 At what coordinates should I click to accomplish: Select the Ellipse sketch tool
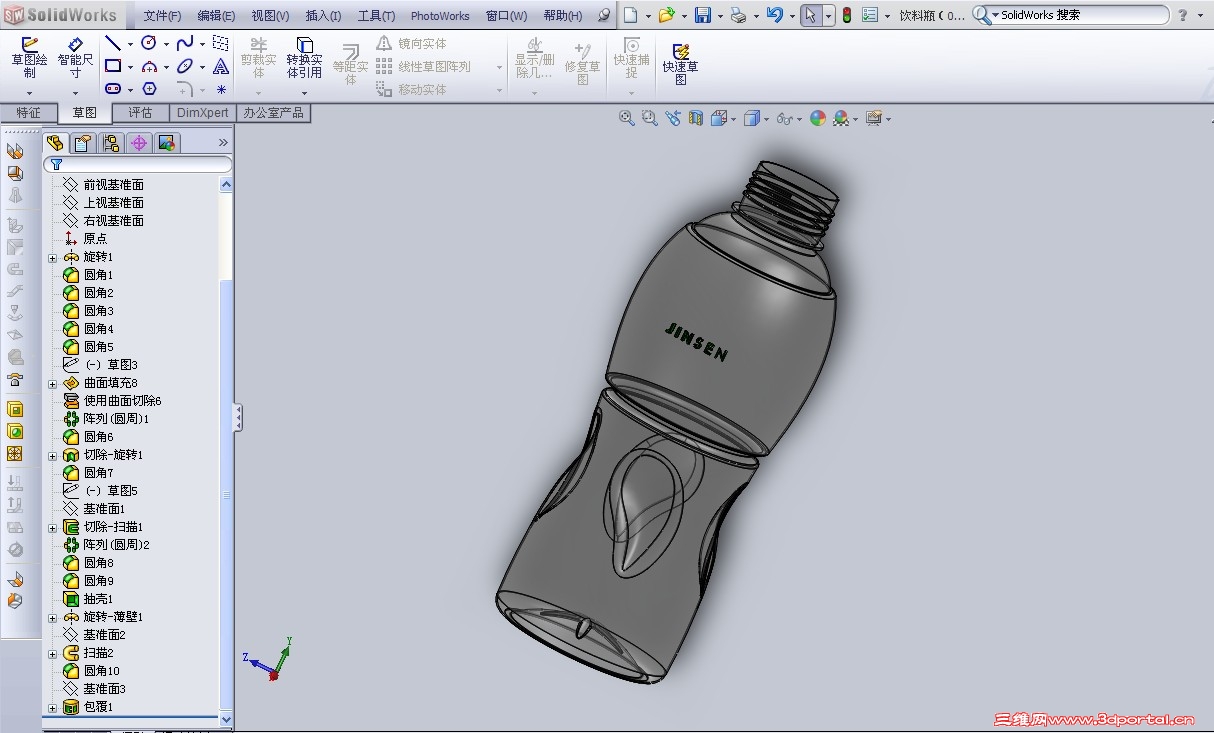[x=185, y=66]
